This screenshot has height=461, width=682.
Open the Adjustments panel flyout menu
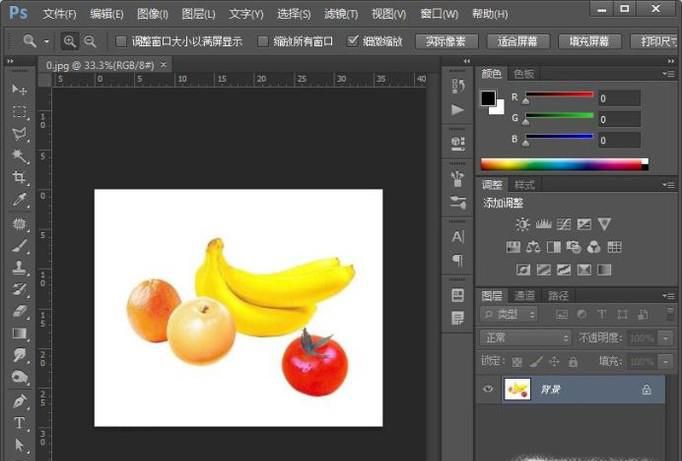(669, 185)
